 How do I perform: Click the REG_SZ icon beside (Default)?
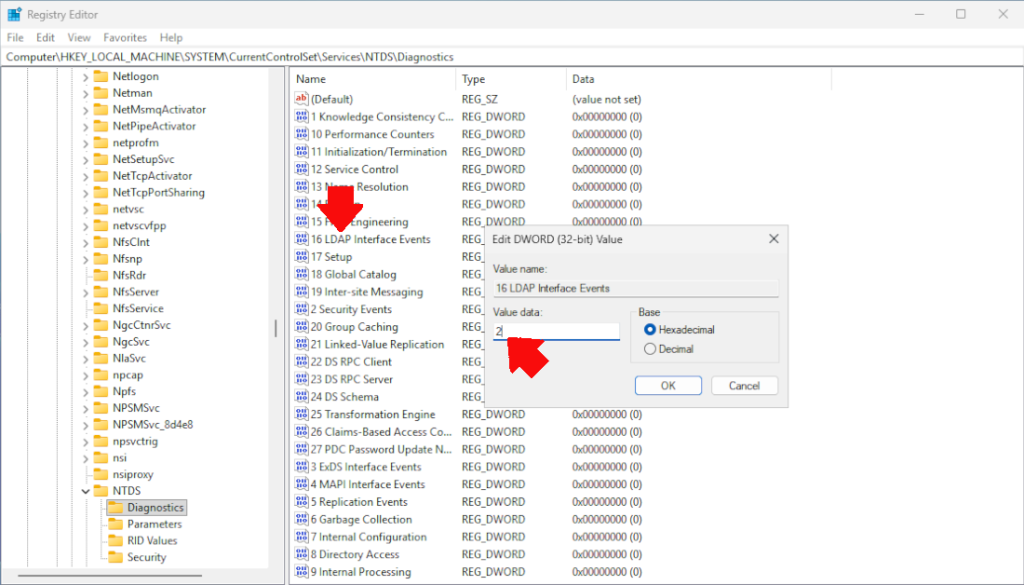coord(300,99)
